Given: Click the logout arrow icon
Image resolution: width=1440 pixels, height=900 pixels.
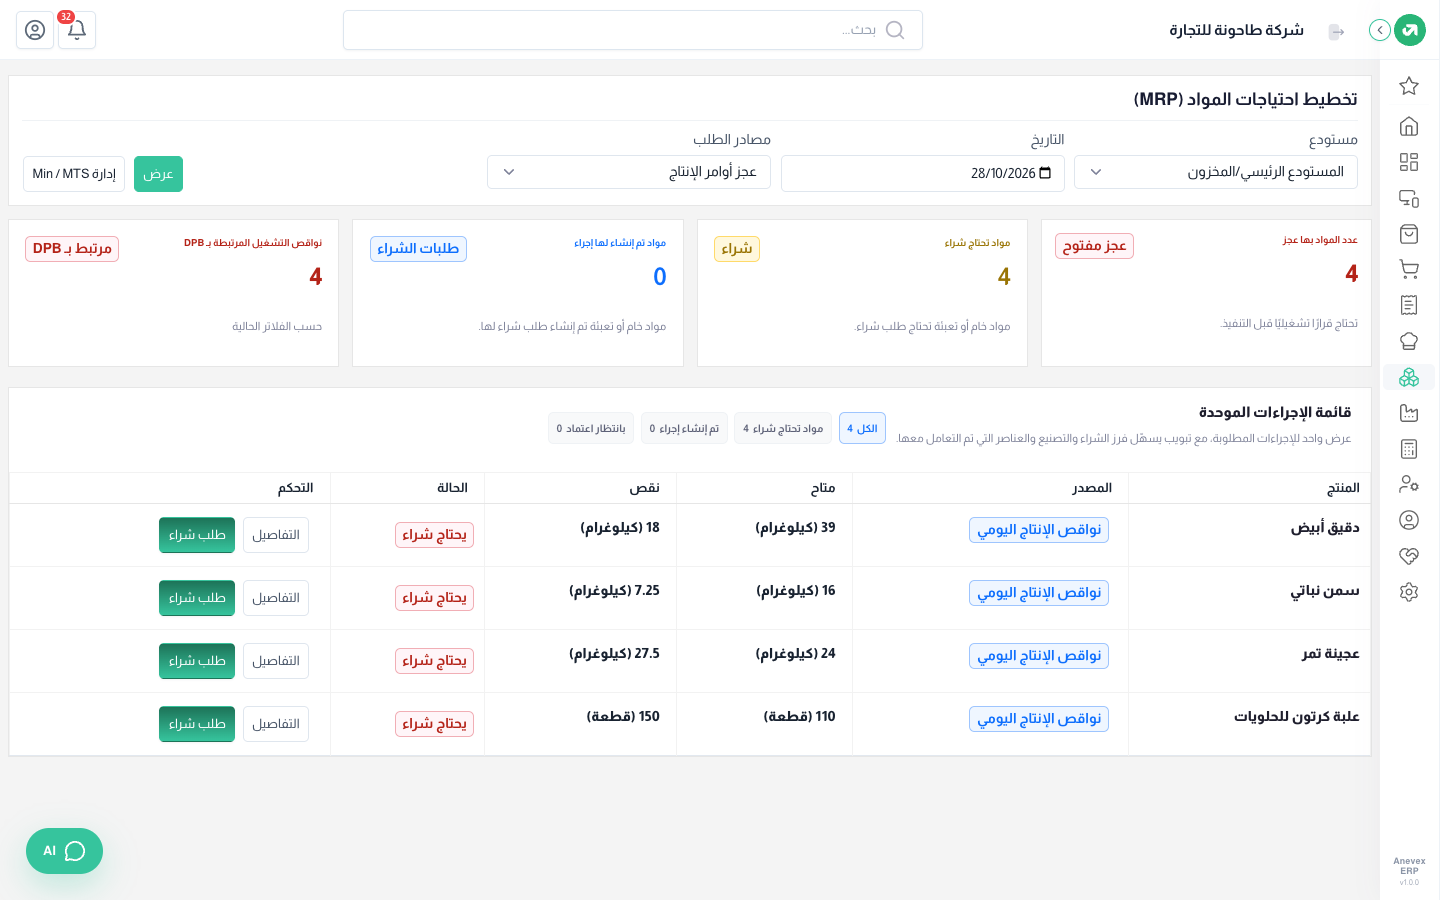Looking at the screenshot, I should pyautogui.click(x=1336, y=32).
